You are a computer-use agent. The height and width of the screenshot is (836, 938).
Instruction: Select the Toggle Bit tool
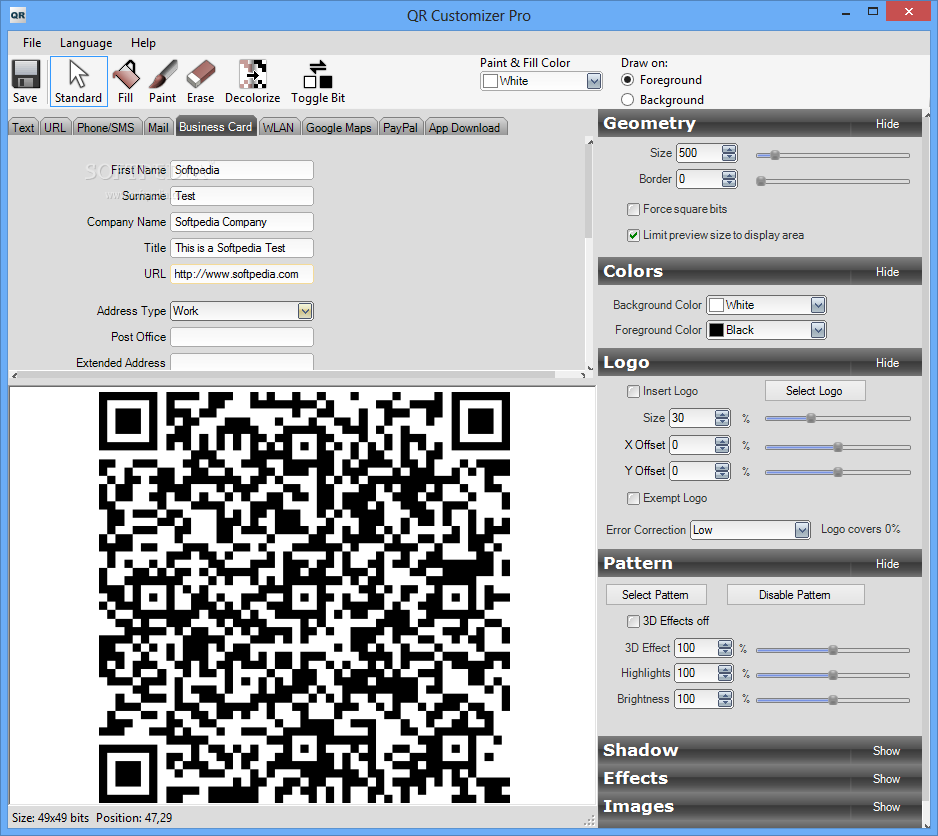click(318, 81)
